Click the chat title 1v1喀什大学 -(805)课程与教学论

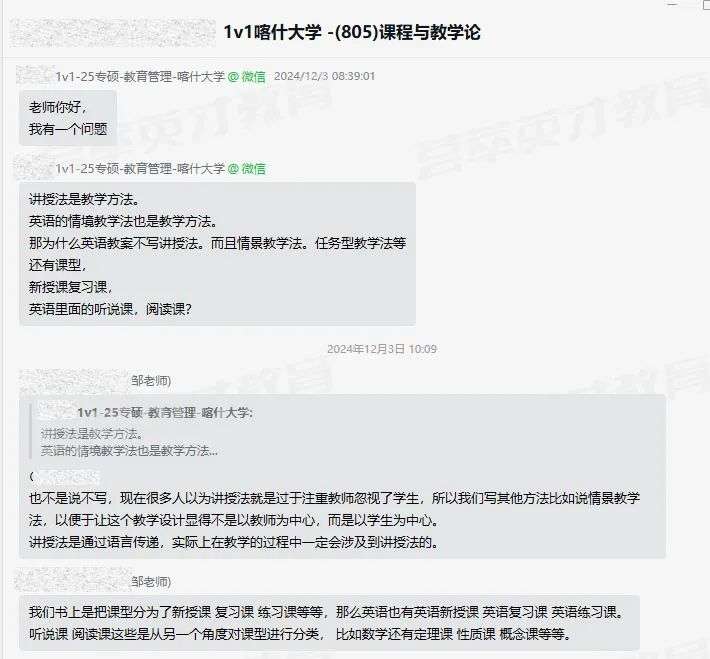click(x=352, y=32)
